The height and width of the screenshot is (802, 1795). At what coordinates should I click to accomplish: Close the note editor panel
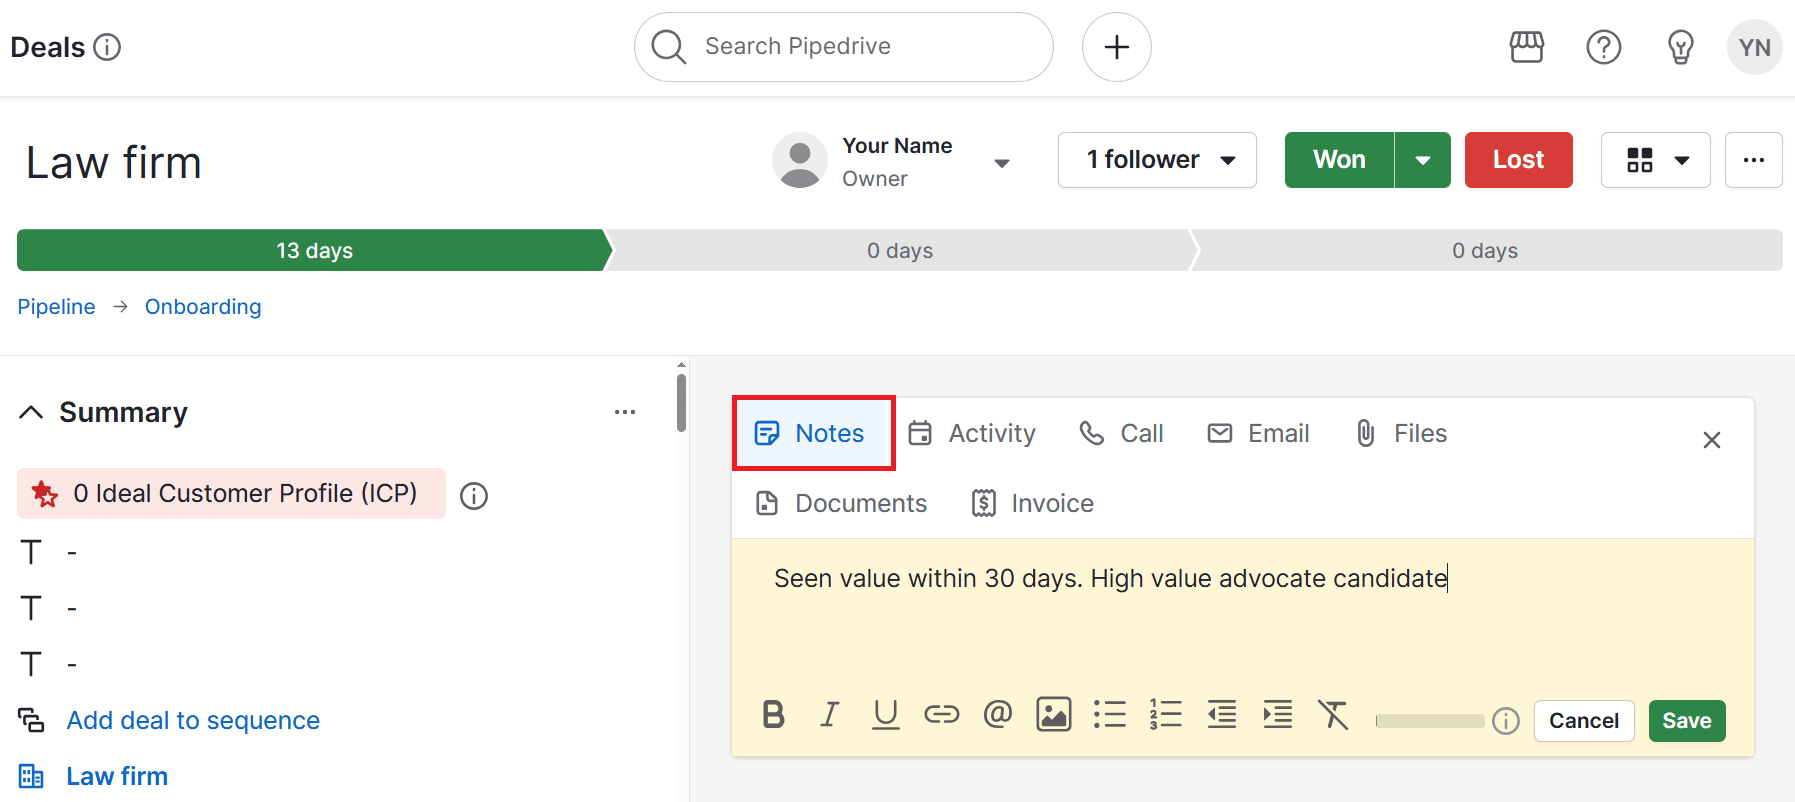[x=1711, y=440]
